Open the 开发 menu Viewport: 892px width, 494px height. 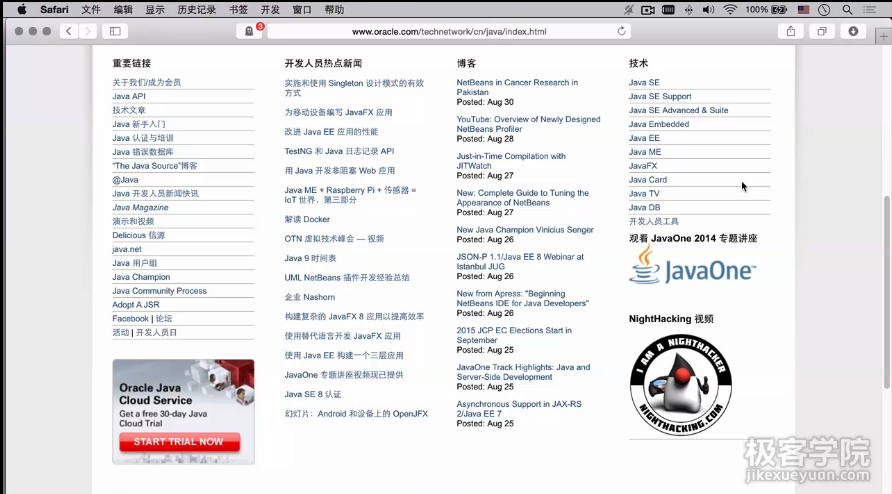click(270, 10)
